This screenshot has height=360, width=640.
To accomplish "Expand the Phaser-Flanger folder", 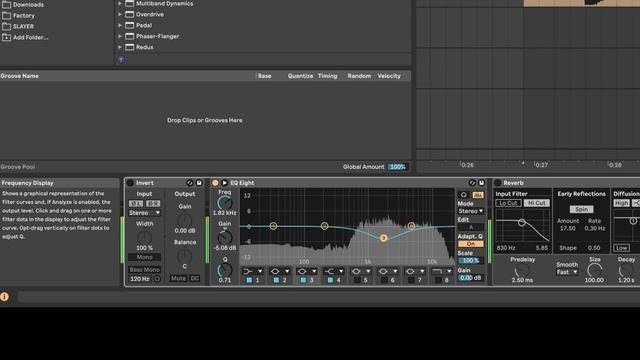I will (x=120, y=36).
